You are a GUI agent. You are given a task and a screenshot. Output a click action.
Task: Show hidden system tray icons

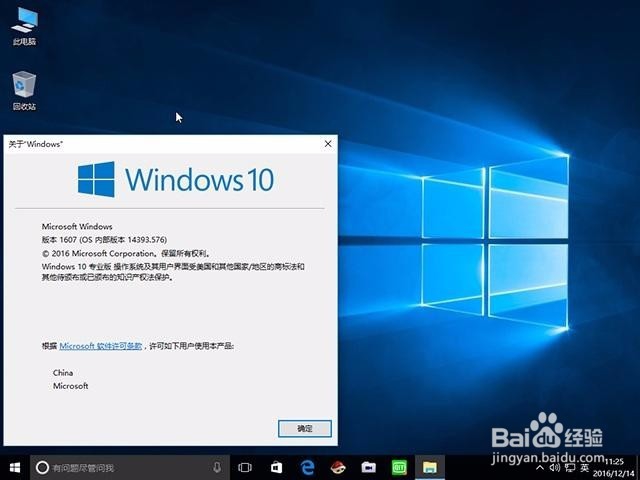(x=540, y=468)
